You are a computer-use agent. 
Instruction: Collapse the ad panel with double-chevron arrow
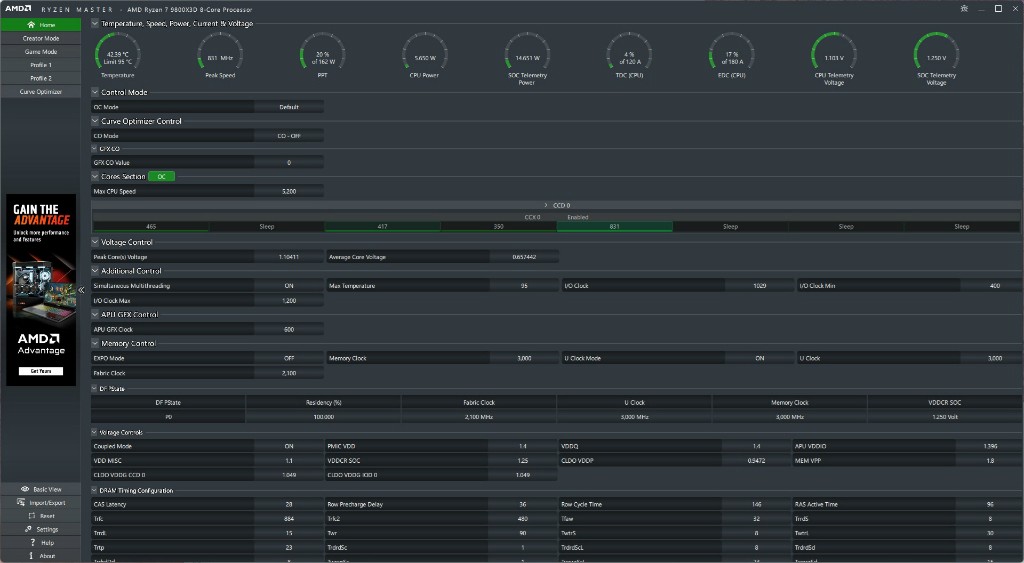click(x=81, y=290)
